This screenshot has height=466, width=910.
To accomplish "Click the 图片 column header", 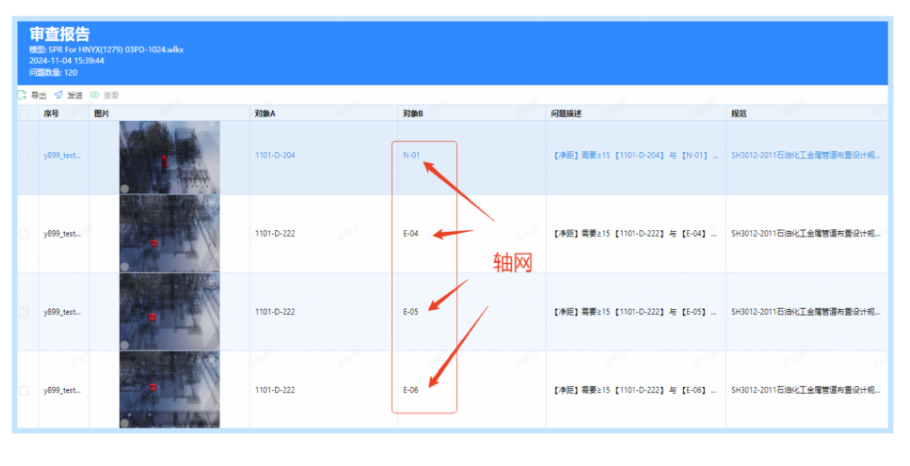I will pyautogui.click(x=102, y=114).
